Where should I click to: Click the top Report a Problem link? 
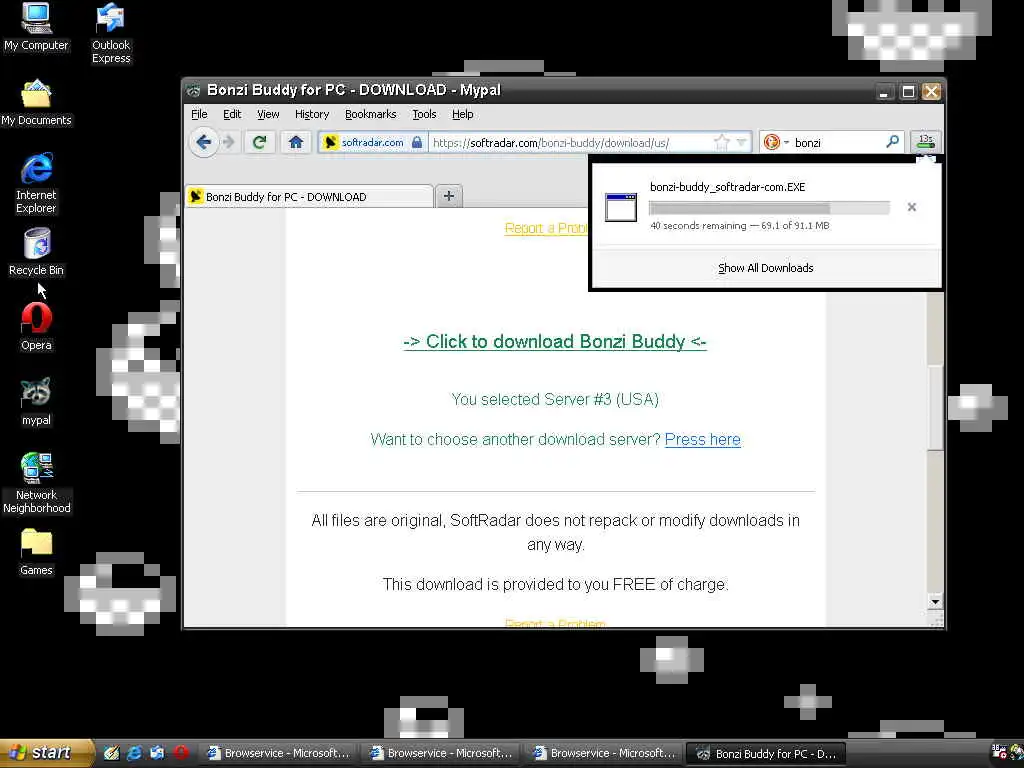[547, 228]
